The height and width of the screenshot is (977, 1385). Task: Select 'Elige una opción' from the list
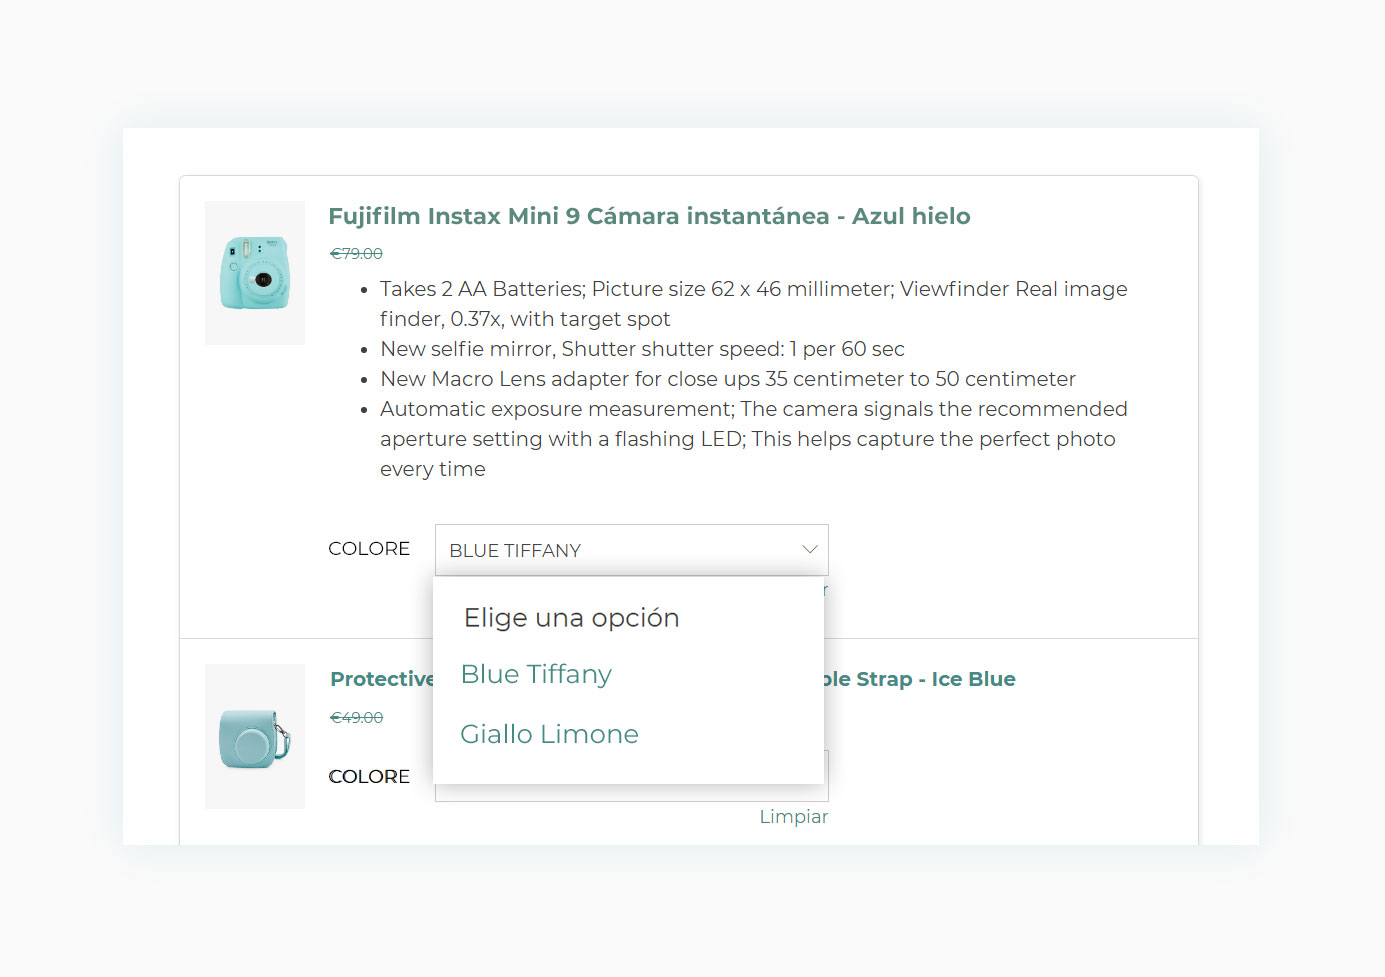pos(571,618)
